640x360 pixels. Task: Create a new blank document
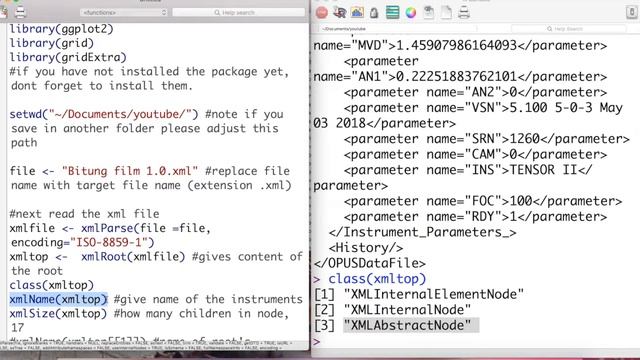[446, 13]
